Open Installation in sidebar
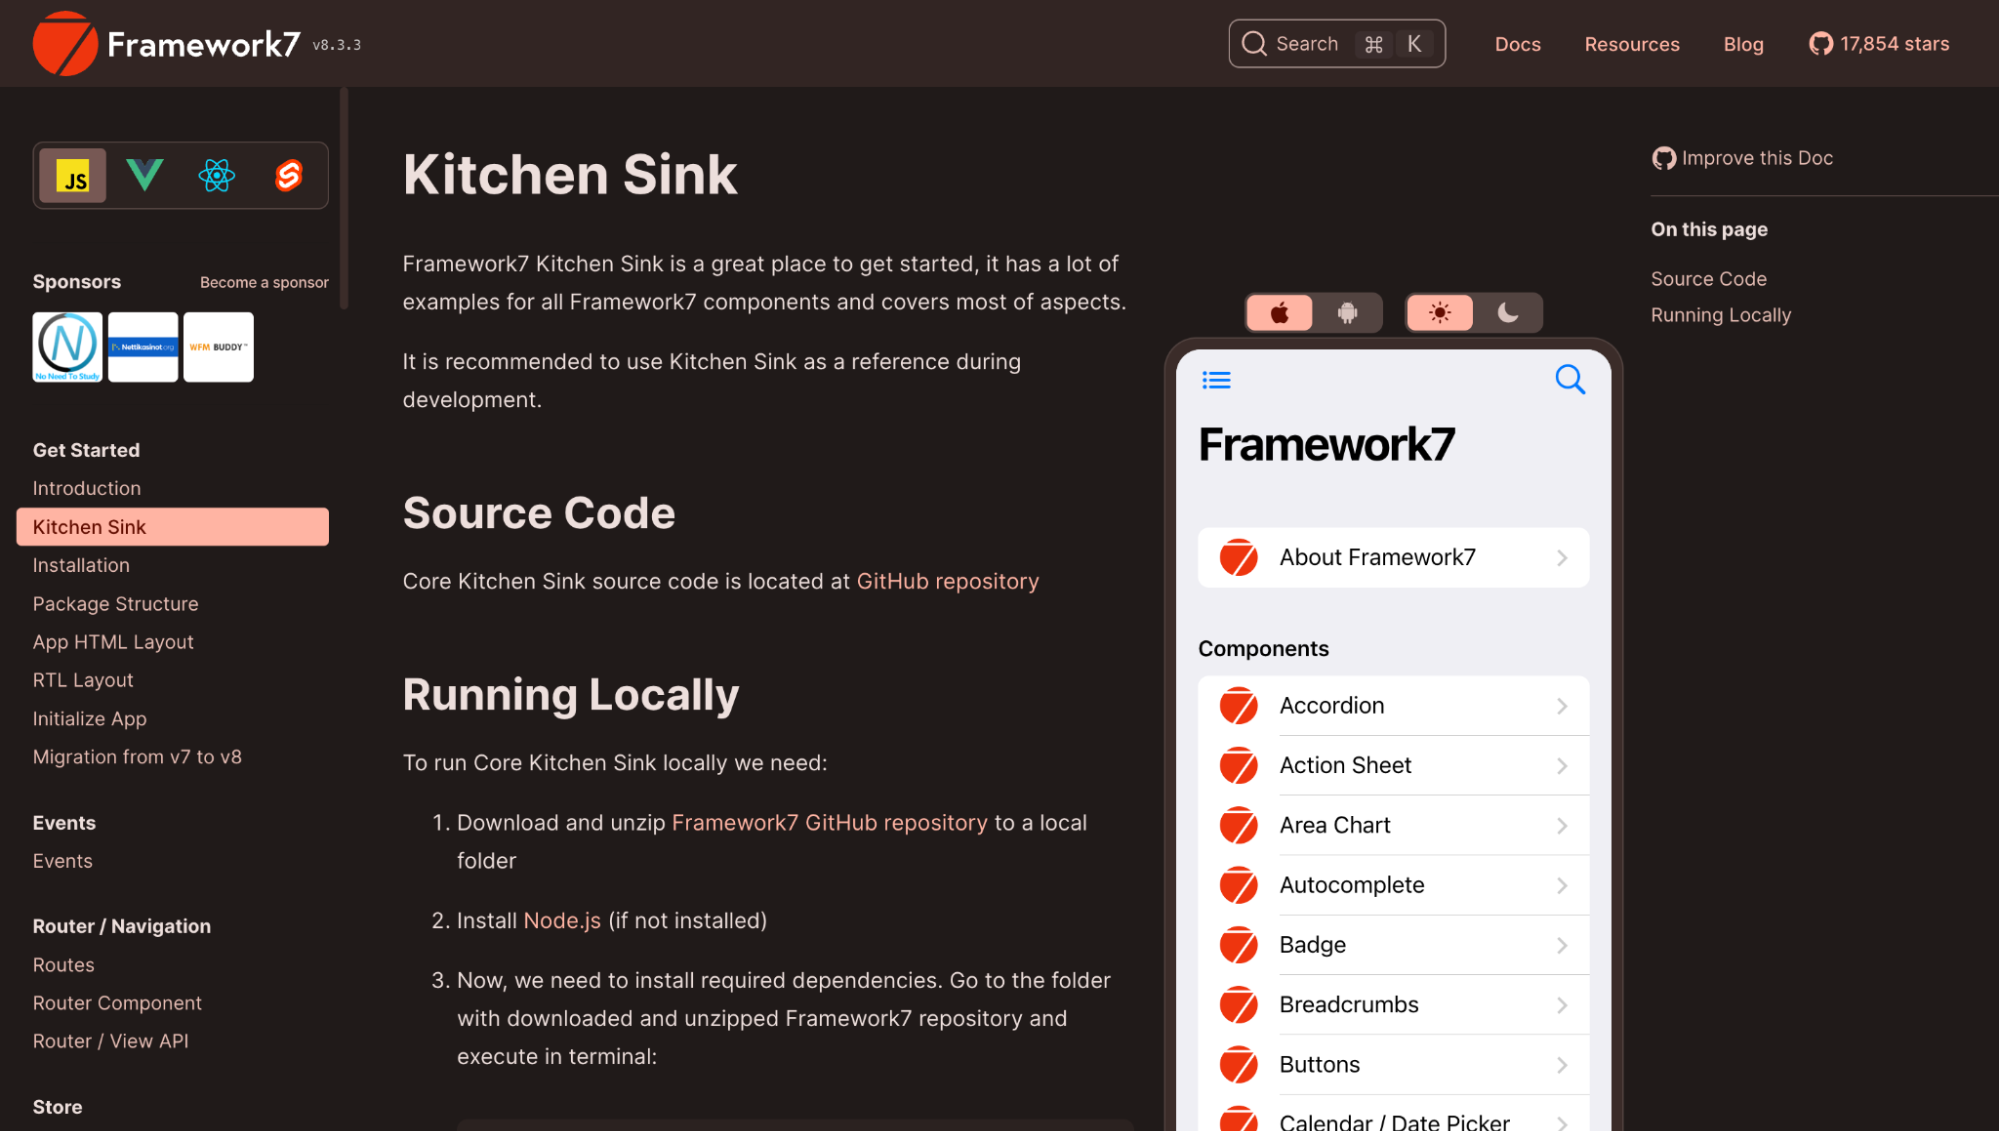Viewport: 1999px width, 1132px height. (x=81, y=565)
